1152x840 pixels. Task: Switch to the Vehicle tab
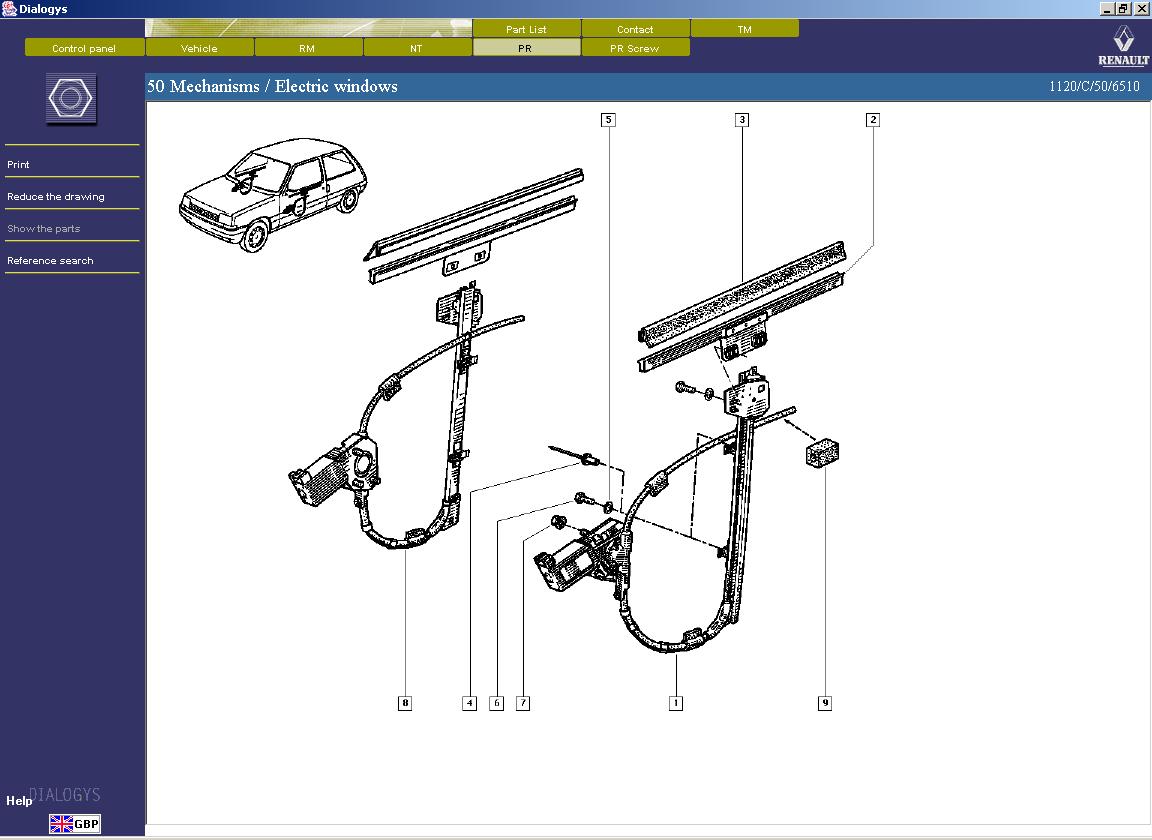click(x=200, y=48)
